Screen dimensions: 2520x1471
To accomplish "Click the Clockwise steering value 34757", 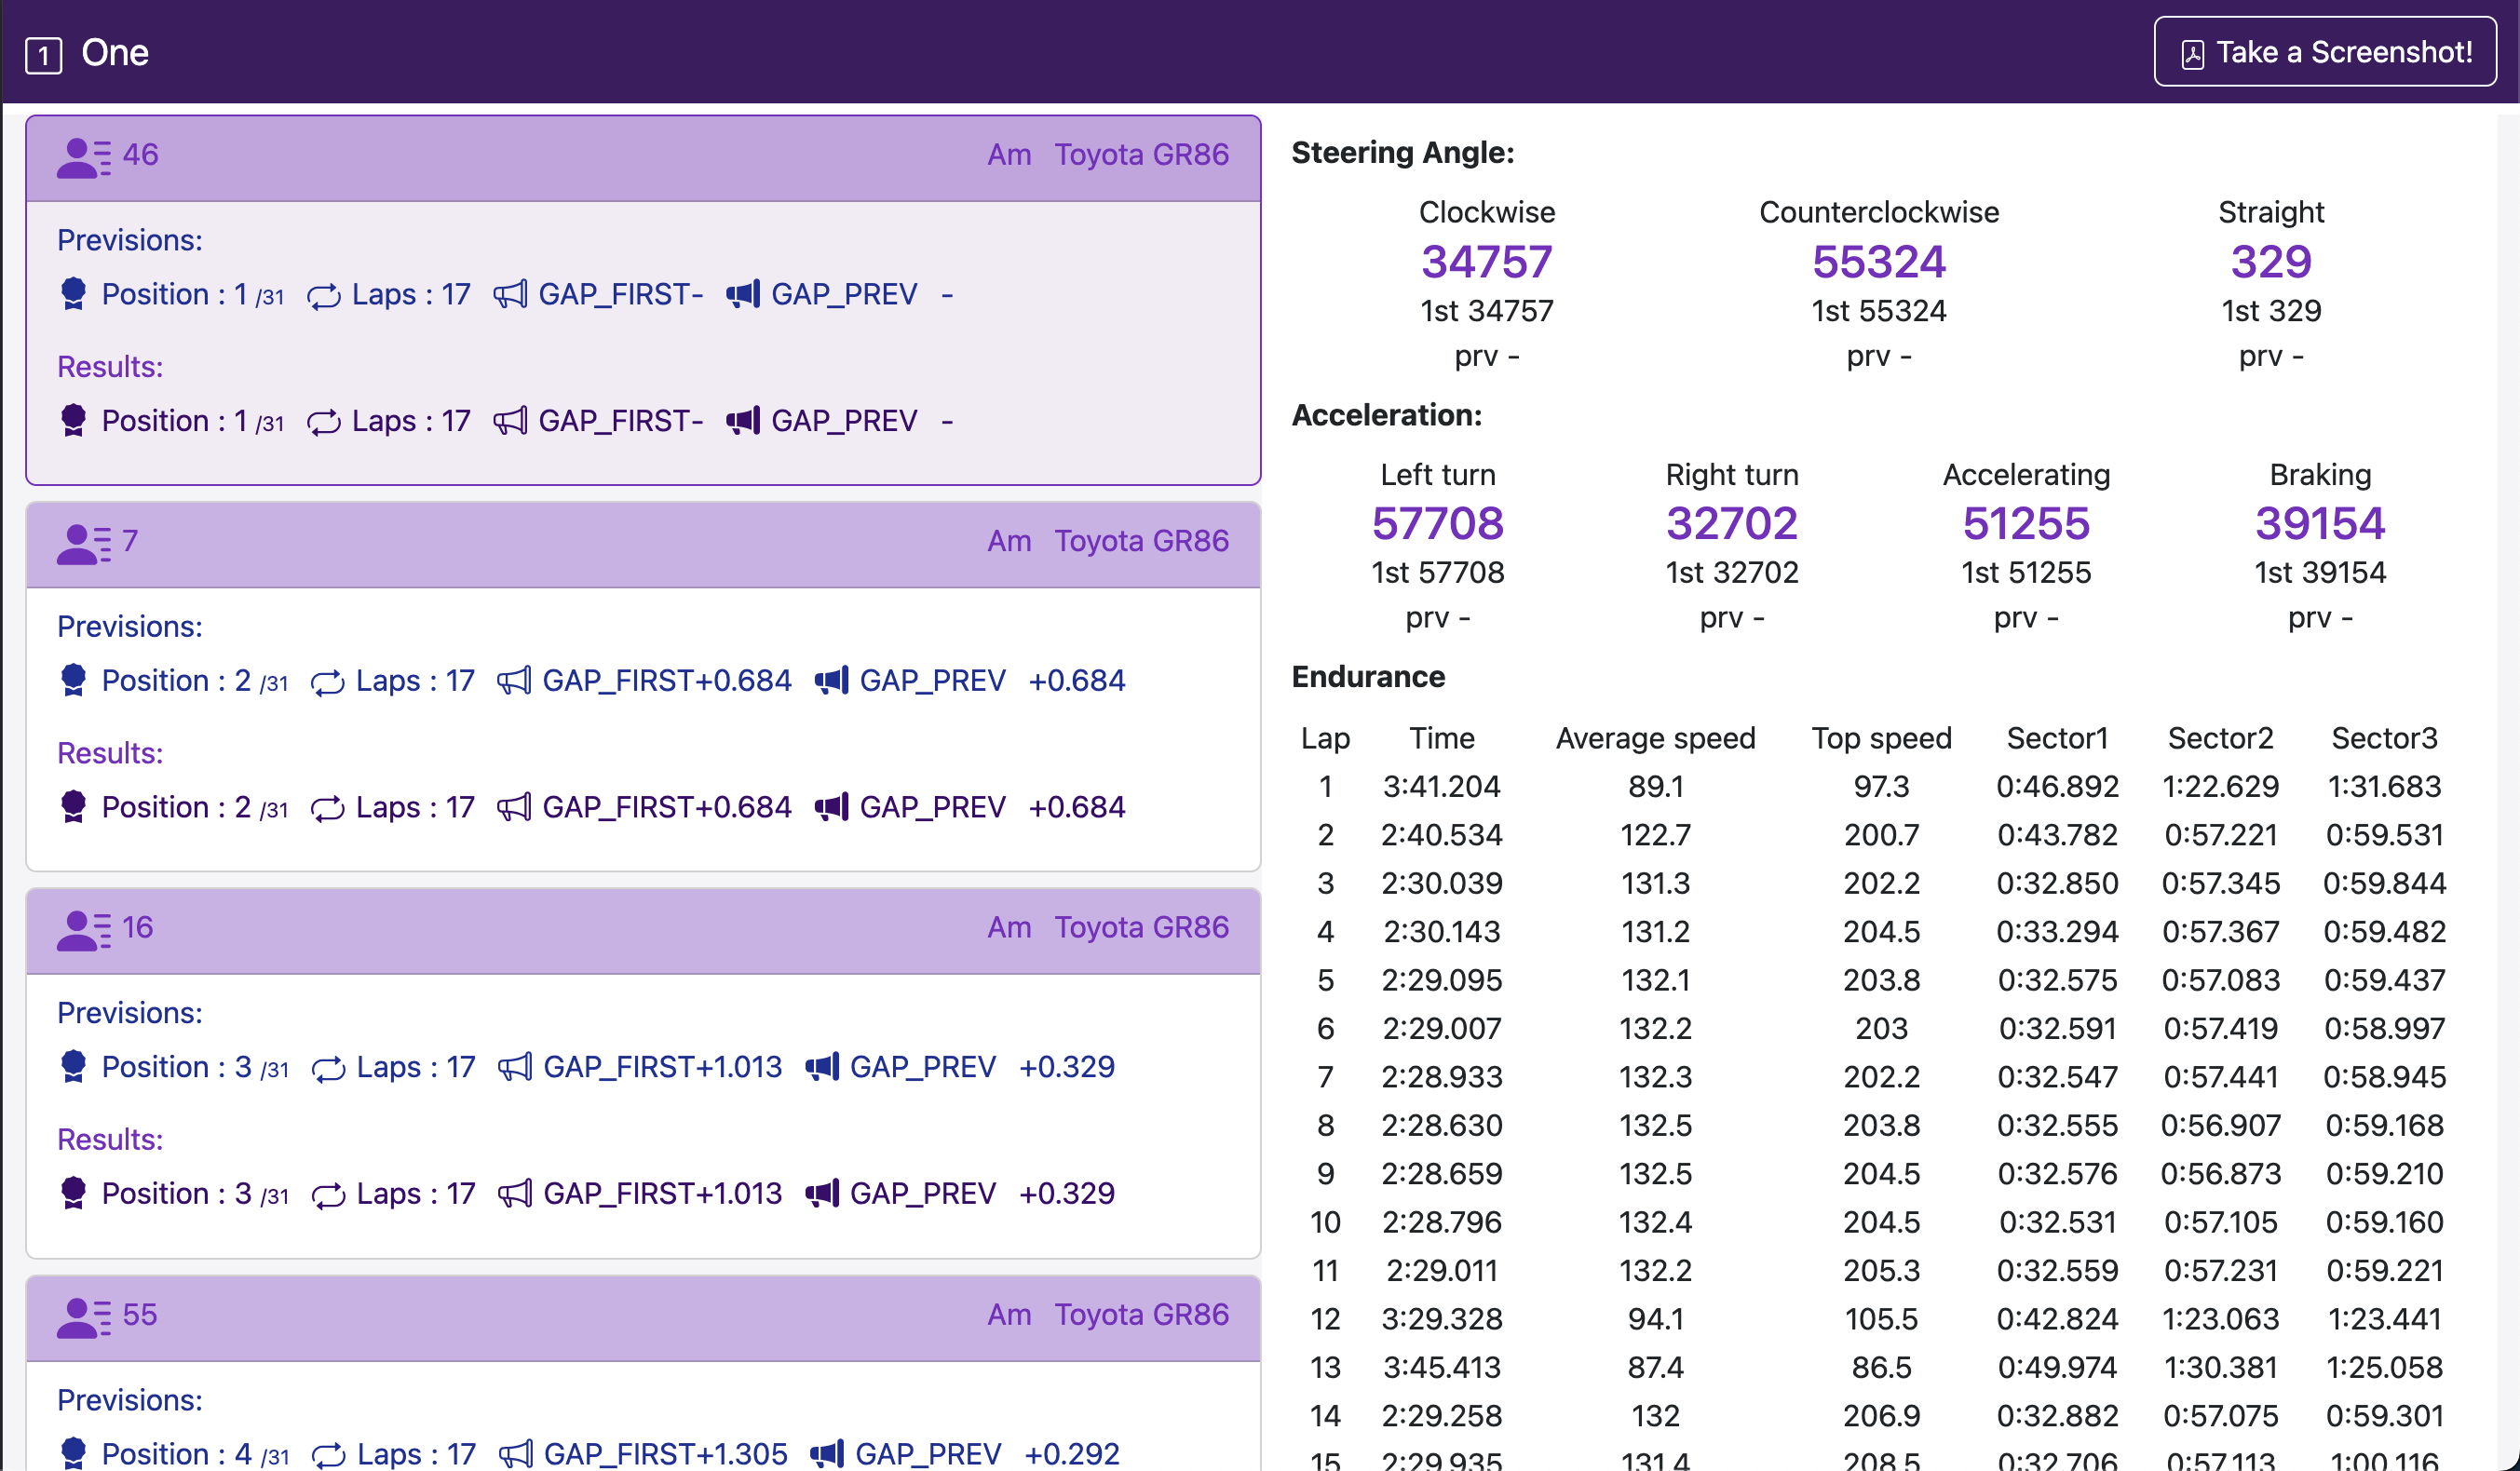I will (1486, 262).
